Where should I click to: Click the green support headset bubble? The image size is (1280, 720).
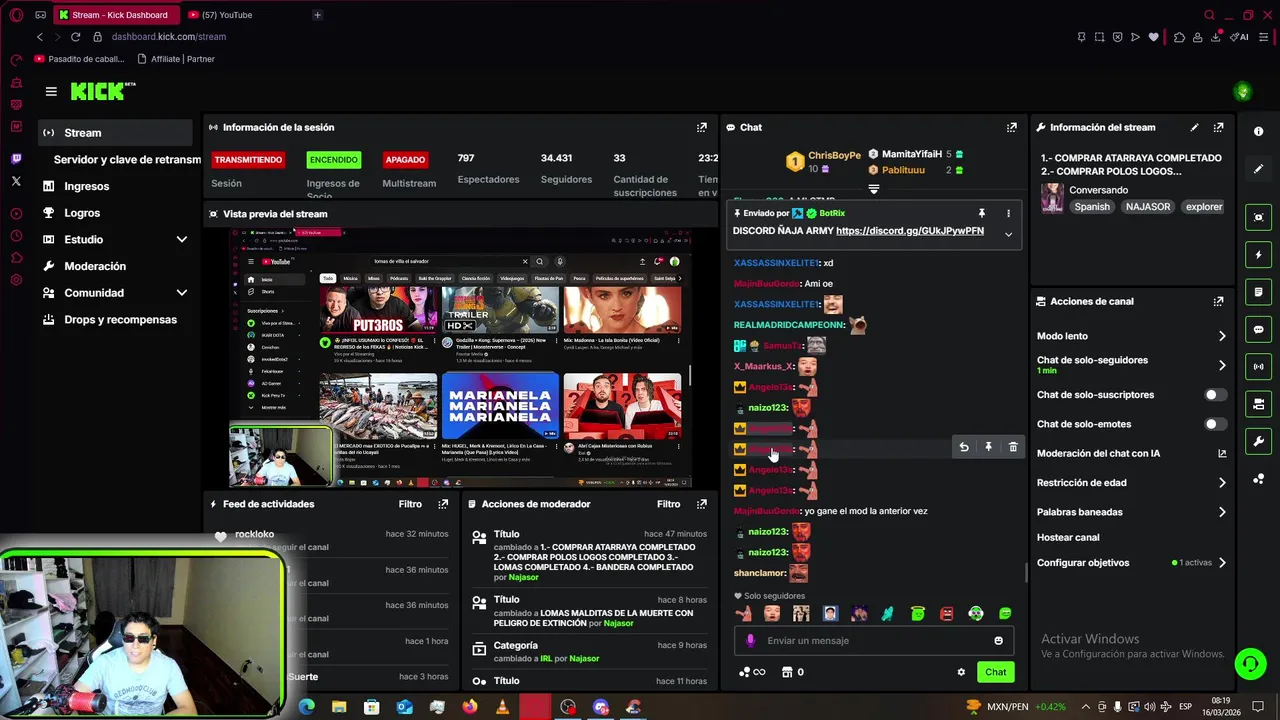coord(1249,663)
